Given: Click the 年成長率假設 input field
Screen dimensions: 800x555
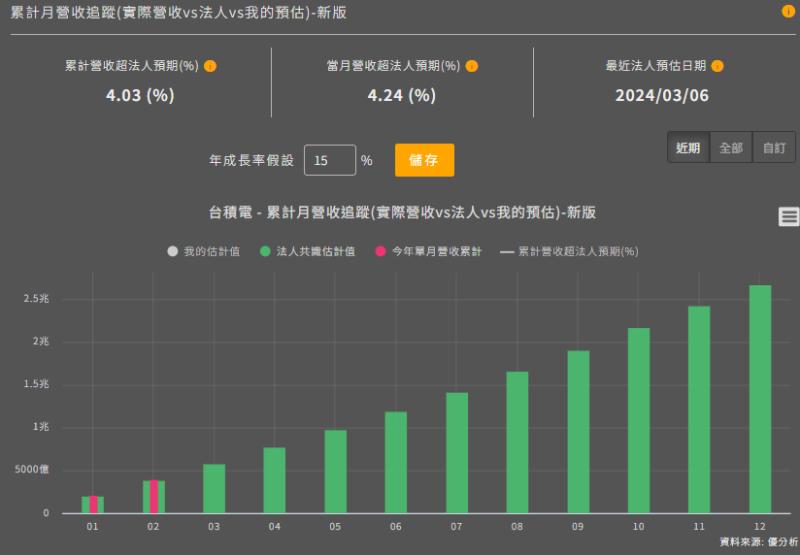Looking at the screenshot, I should pyautogui.click(x=330, y=160).
